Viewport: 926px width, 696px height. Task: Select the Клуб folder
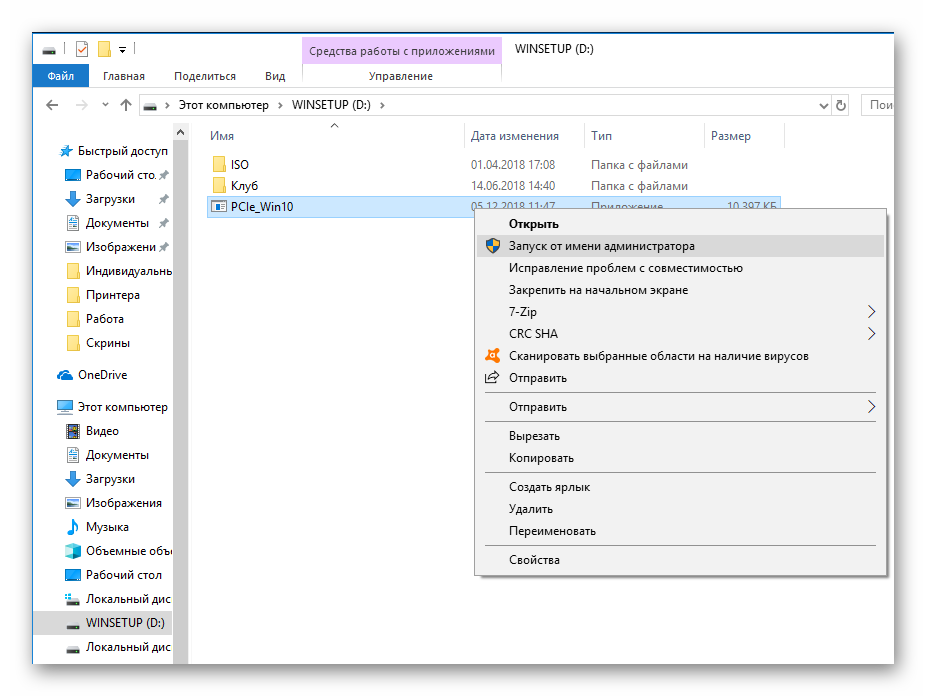click(x=244, y=186)
